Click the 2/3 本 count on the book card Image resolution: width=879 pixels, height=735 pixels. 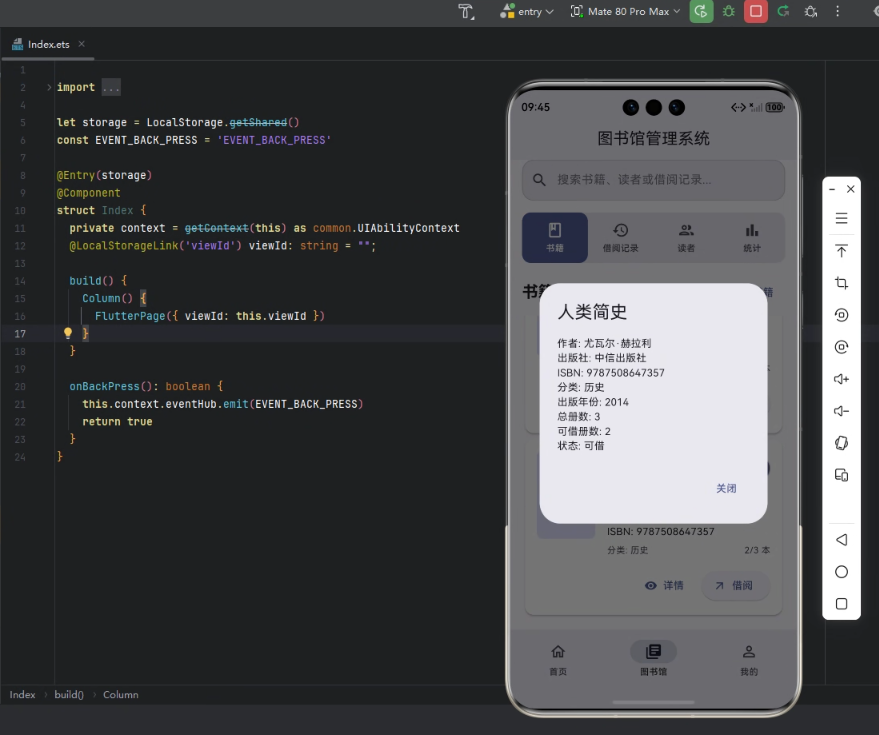click(x=757, y=551)
